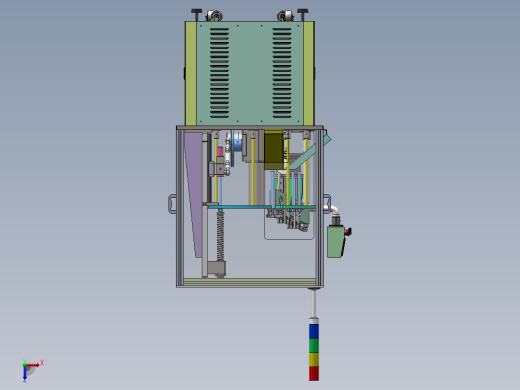Select the pink cylinder component
This screenshot has height=390, width=520.
220,152
